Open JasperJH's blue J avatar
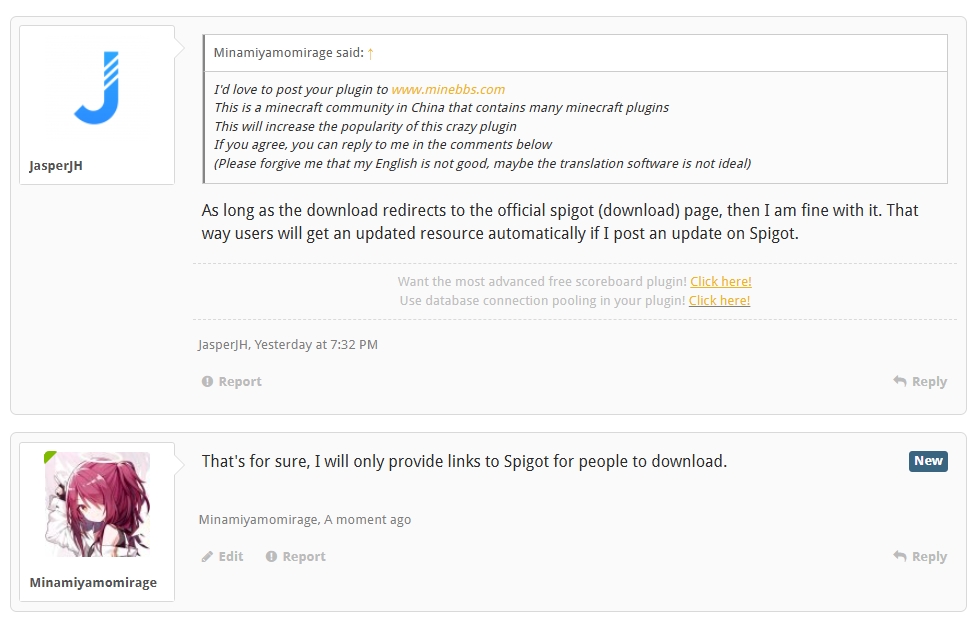The height and width of the screenshot is (623, 975). (x=97, y=88)
